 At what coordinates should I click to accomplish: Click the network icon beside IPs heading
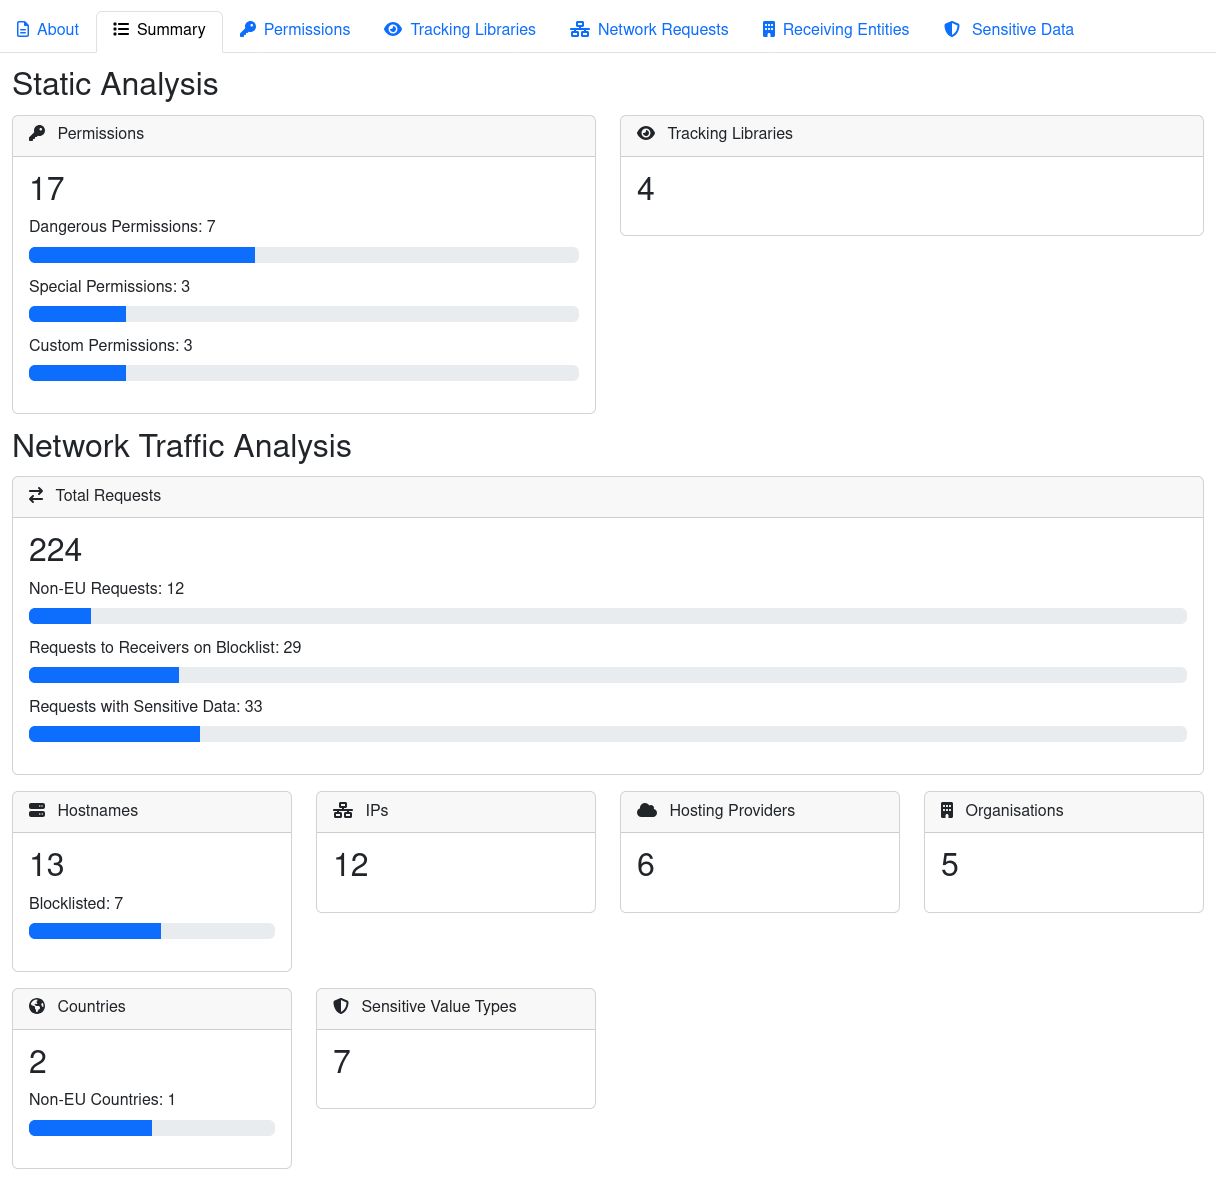343,810
